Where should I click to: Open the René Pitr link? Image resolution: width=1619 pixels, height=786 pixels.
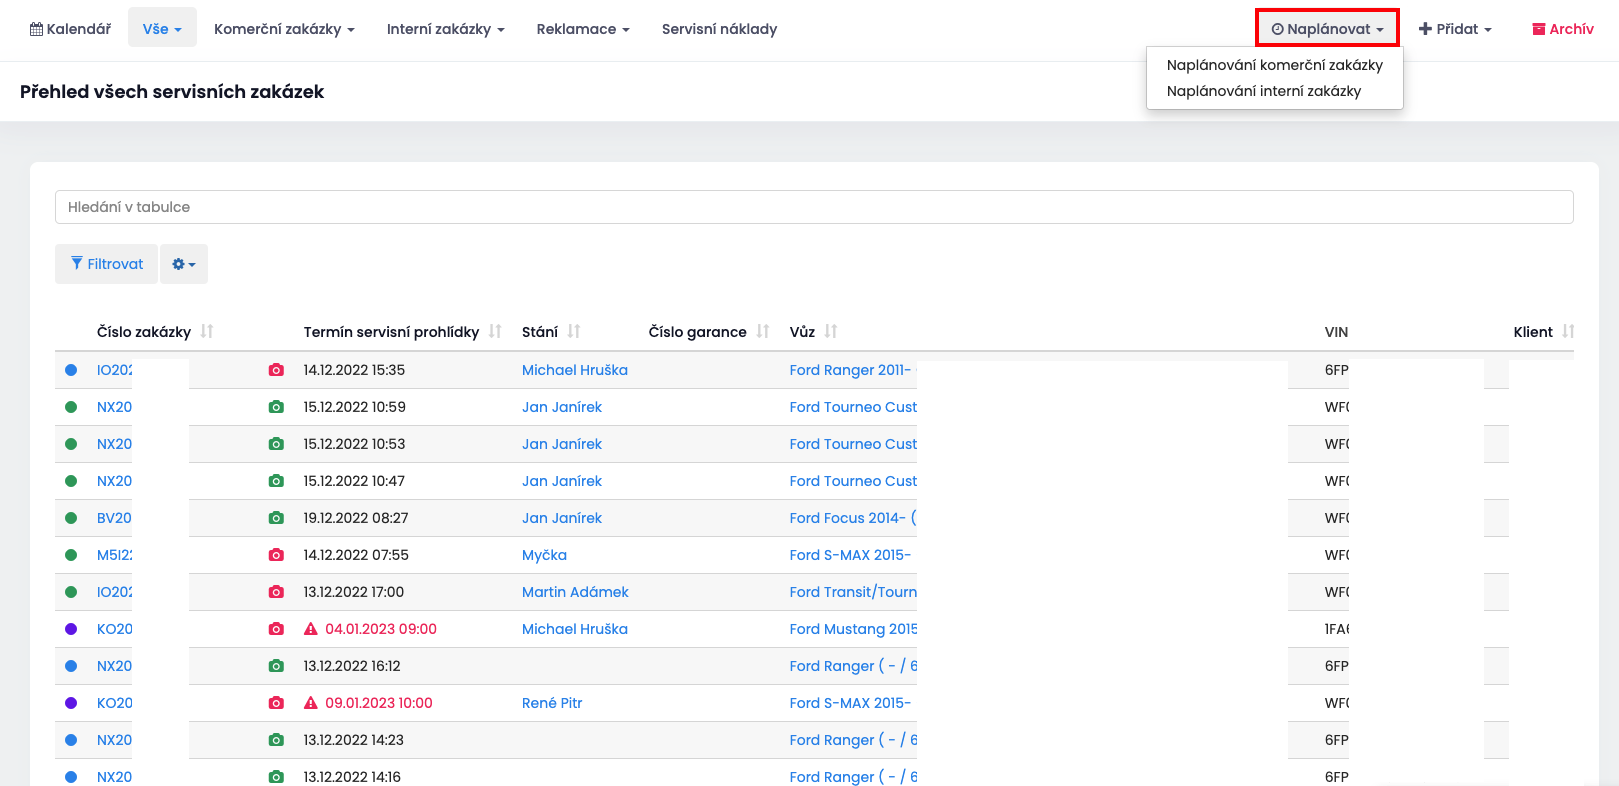tap(552, 703)
